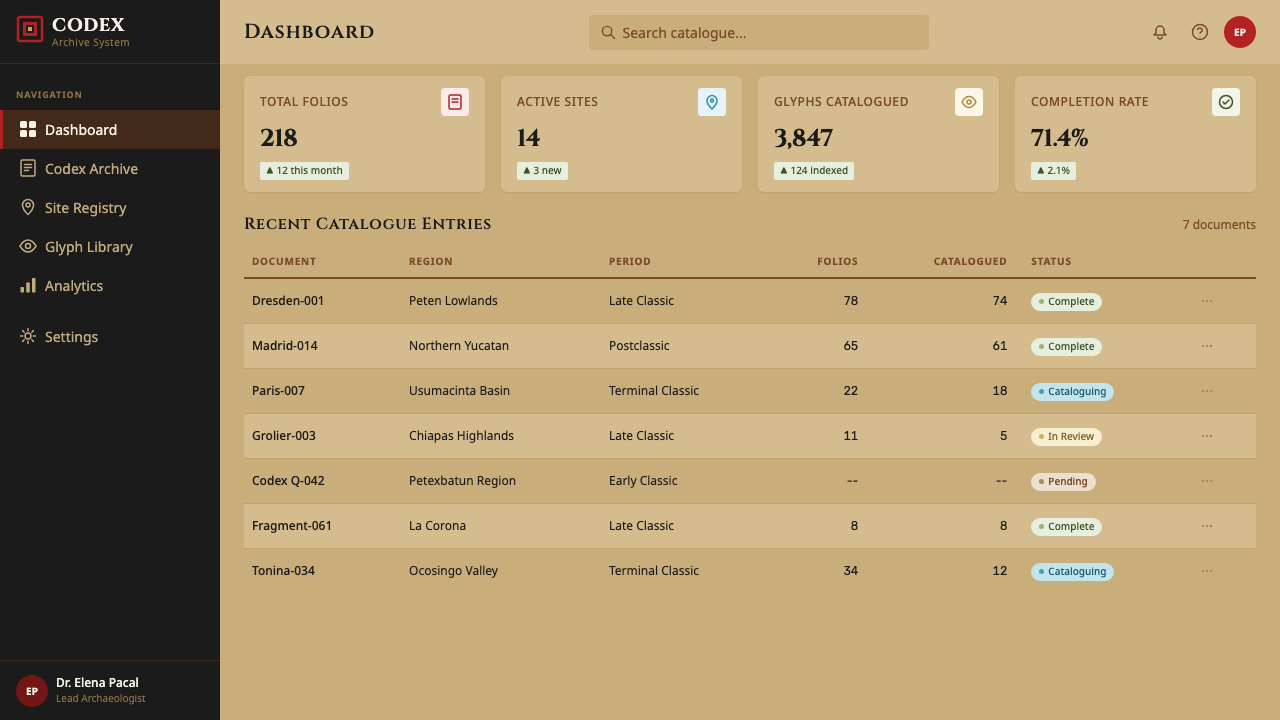This screenshot has height=720, width=1280.
Task: Select the Grolier-003 document name
Action: click(284, 435)
